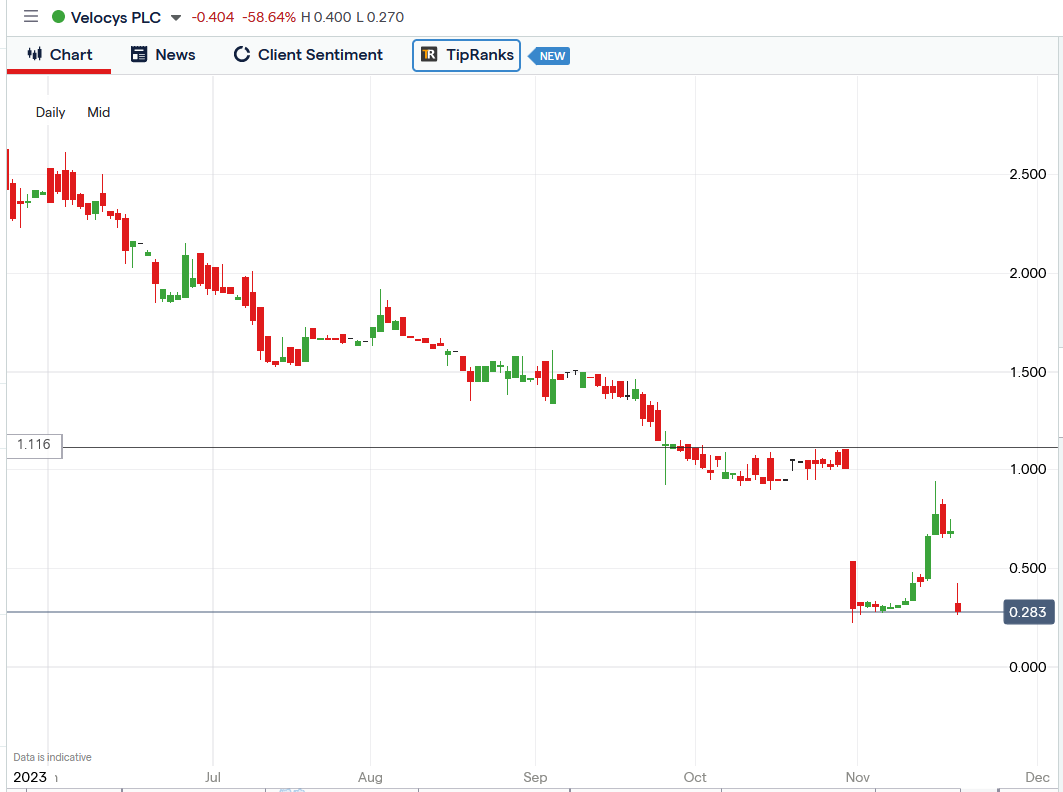
Task: Click the NEW badge next to TipRanks
Action: pyautogui.click(x=550, y=56)
